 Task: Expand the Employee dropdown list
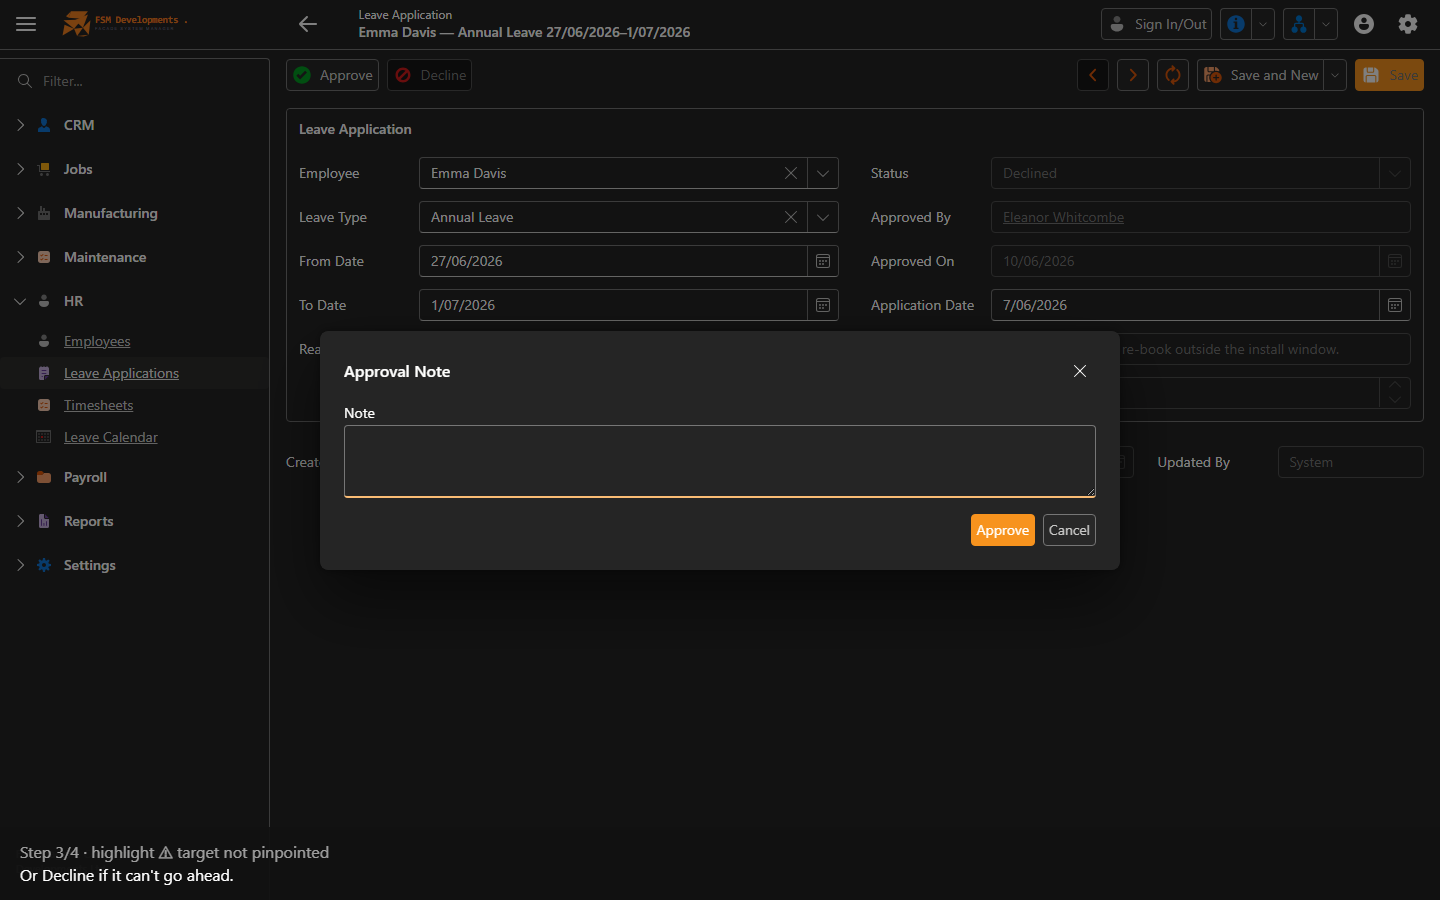coord(823,173)
